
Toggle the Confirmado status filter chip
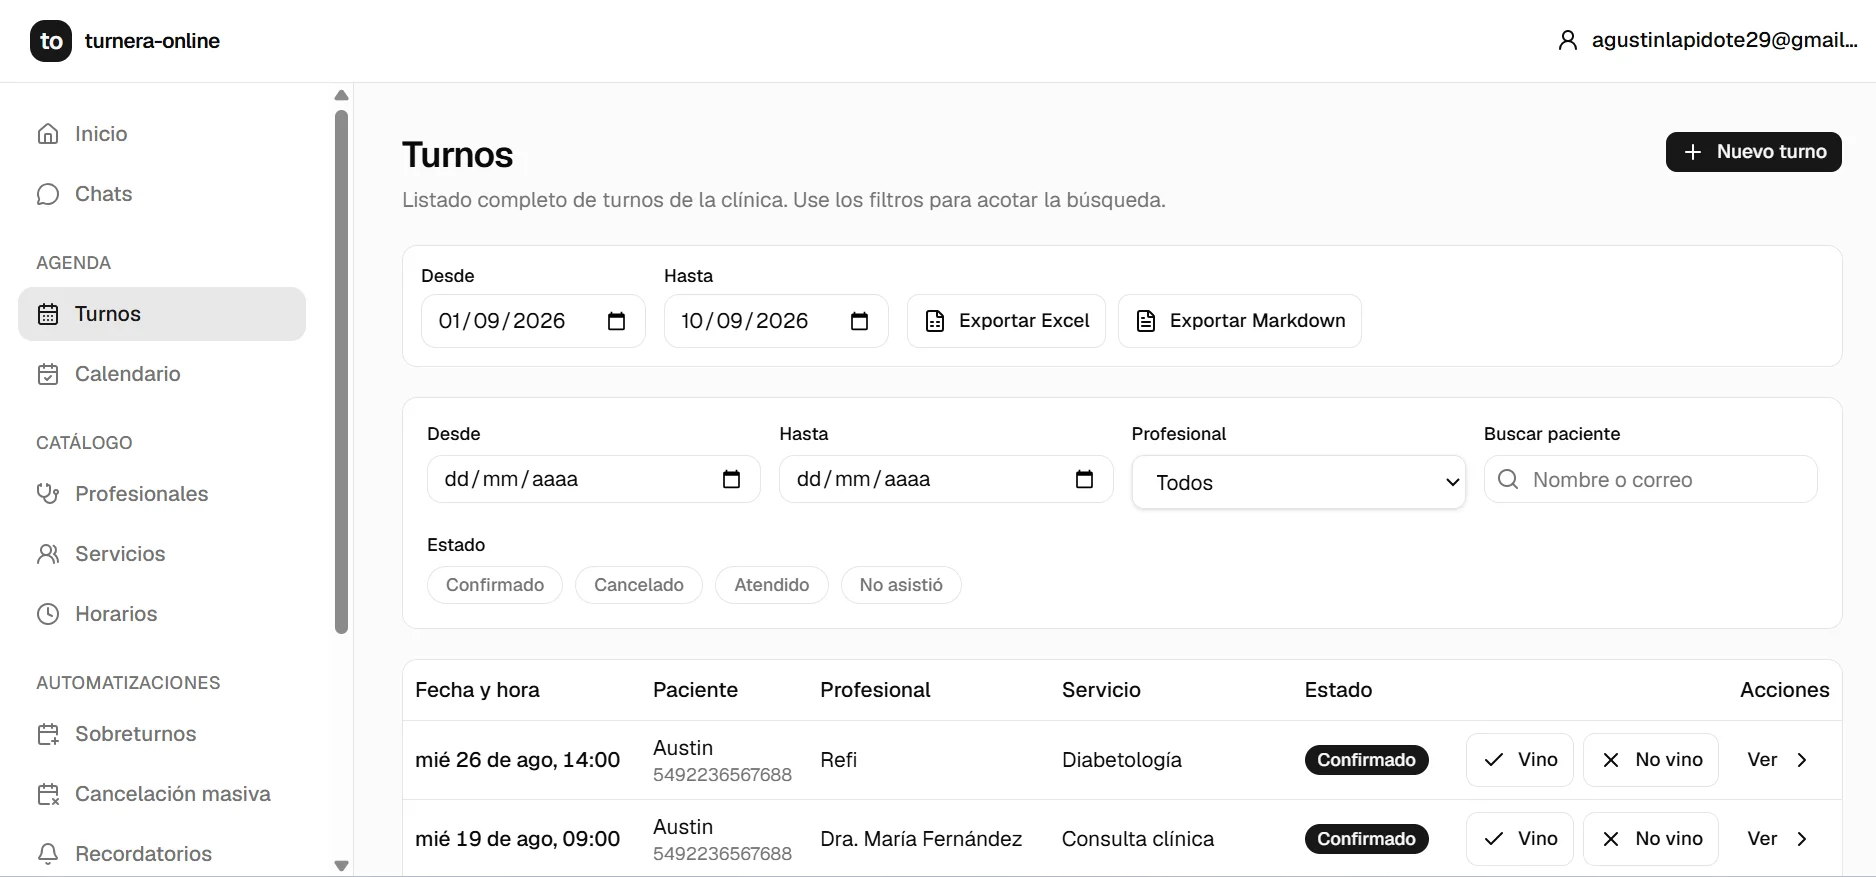tap(495, 585)
